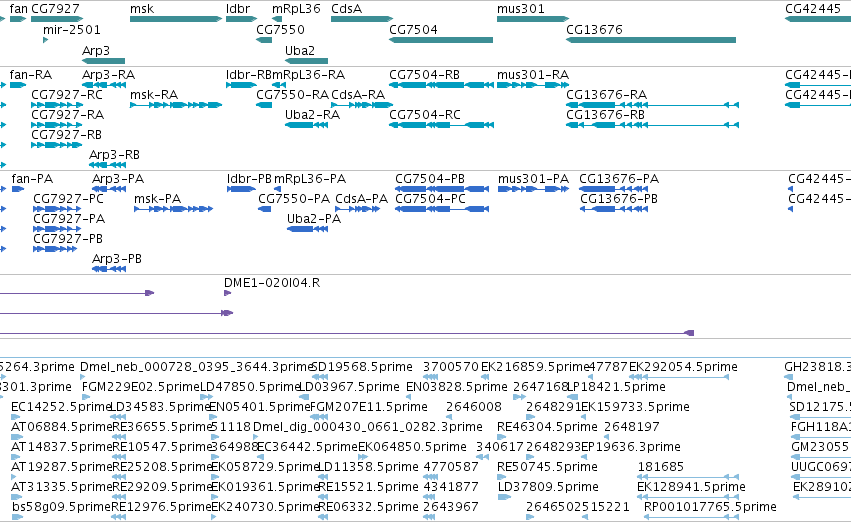This screenshot has width=851, height=522.
Task: Click the msk-RA transcript label
Action: [154, 95]
